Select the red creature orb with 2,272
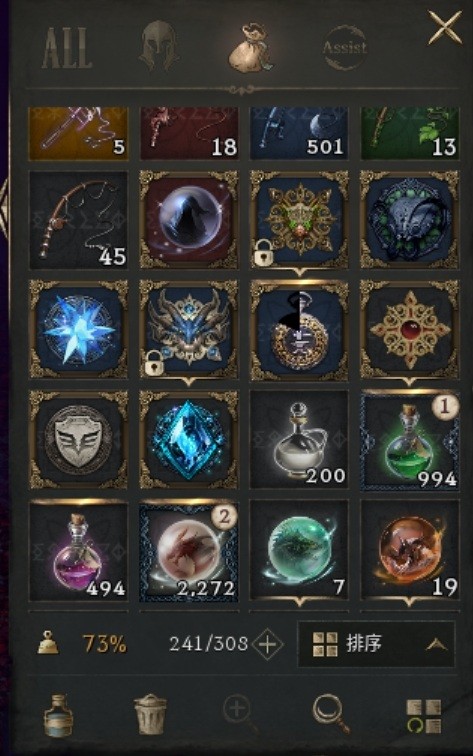Viewport: 473px width, 756px height. click(x=189, y=551)
